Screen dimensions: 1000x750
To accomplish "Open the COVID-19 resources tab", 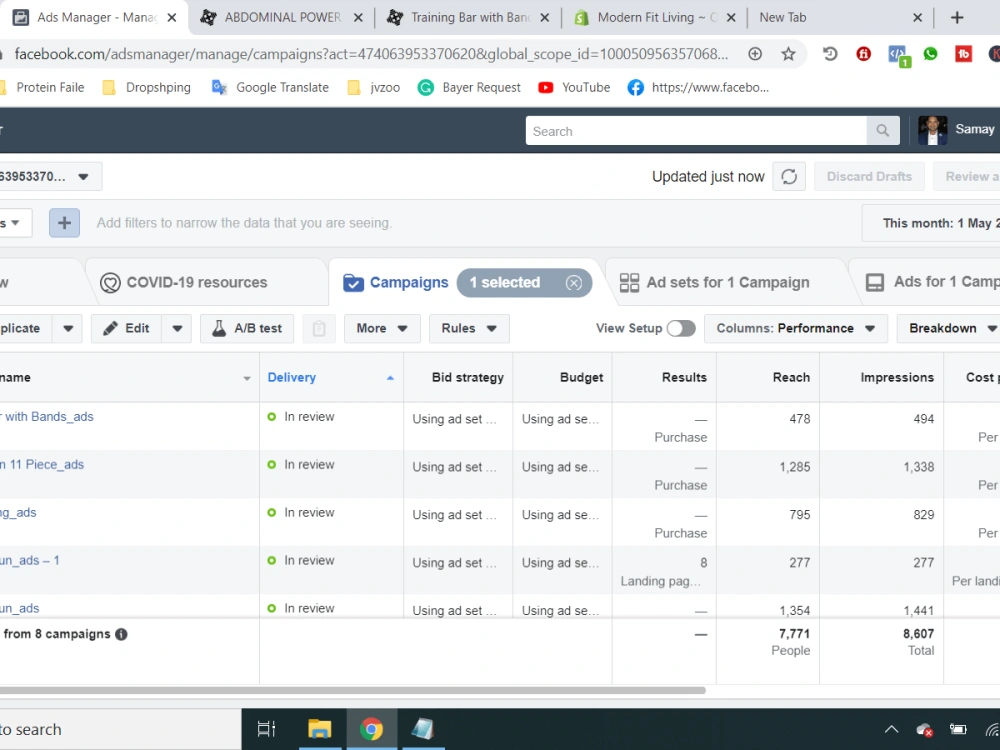I will (x=184, y=283).
